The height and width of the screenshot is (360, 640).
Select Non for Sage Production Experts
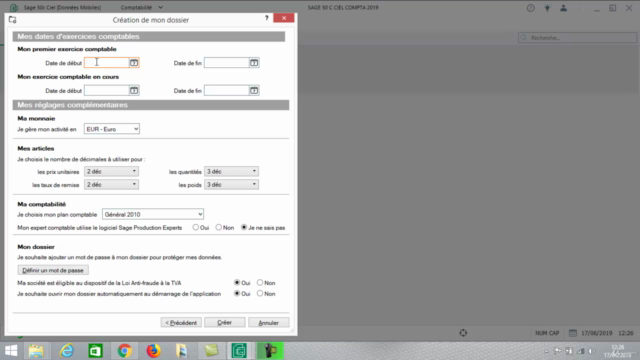click(219, 227)
